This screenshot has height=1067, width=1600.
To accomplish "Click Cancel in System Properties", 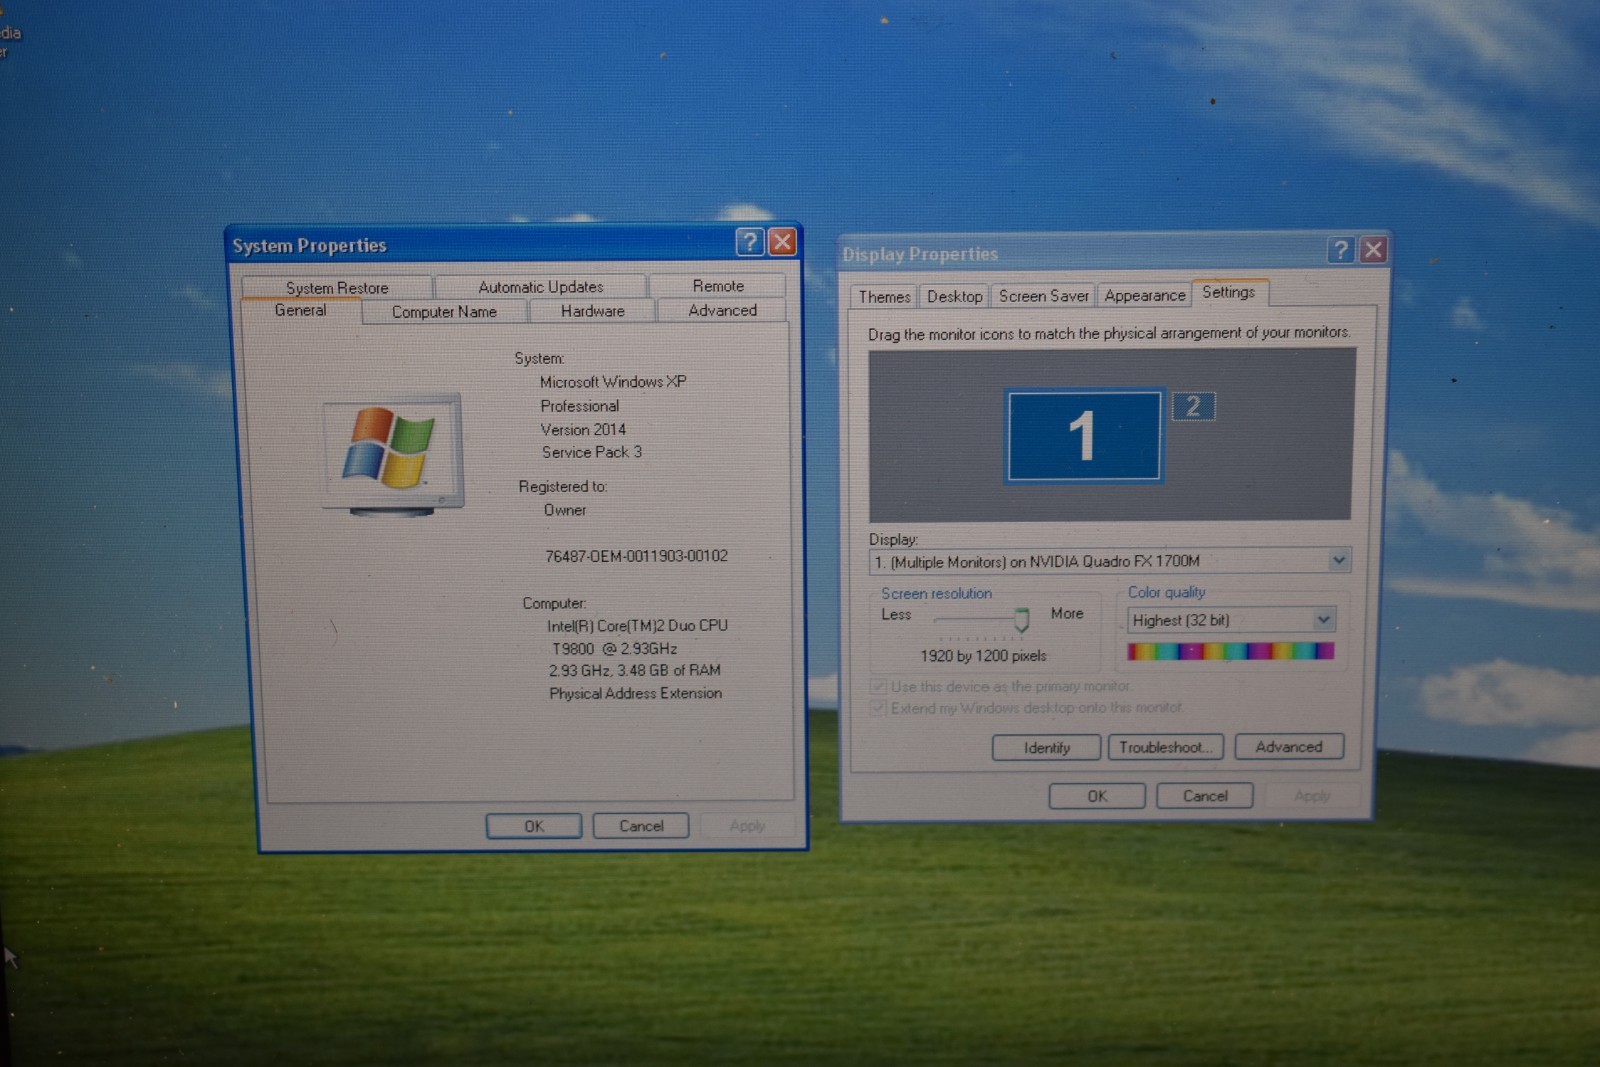I will tap(641, 826).
